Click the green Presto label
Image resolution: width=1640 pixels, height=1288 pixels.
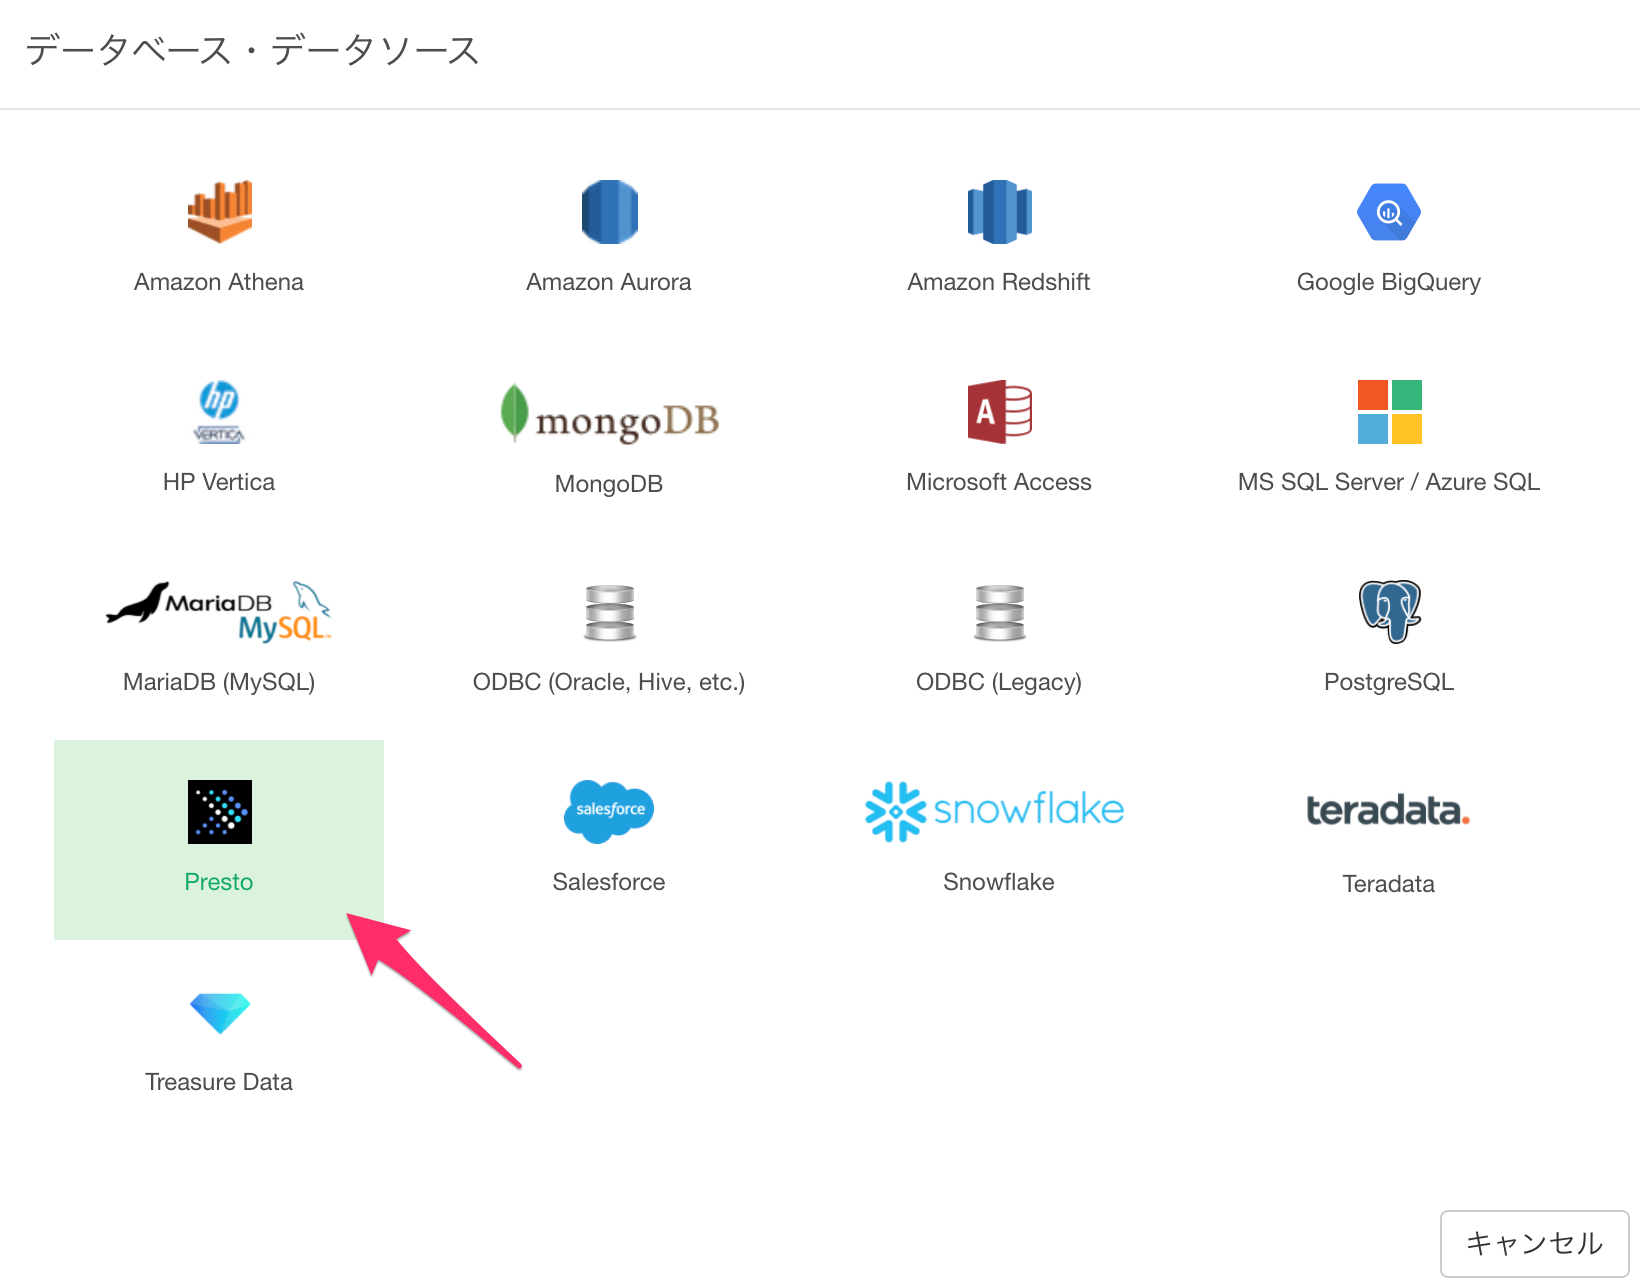pos(219,882)
